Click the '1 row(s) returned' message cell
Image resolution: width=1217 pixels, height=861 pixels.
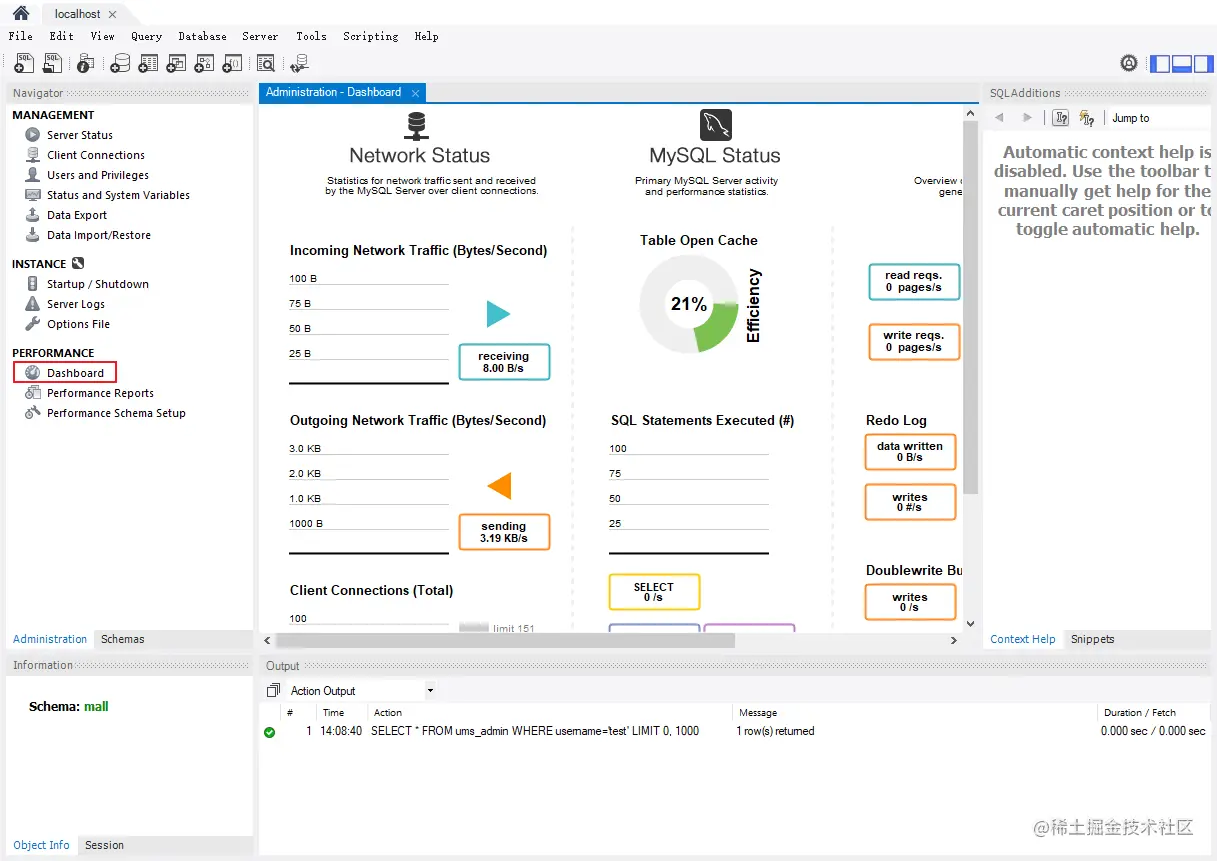pyautogui.click(x=776, y=731)
